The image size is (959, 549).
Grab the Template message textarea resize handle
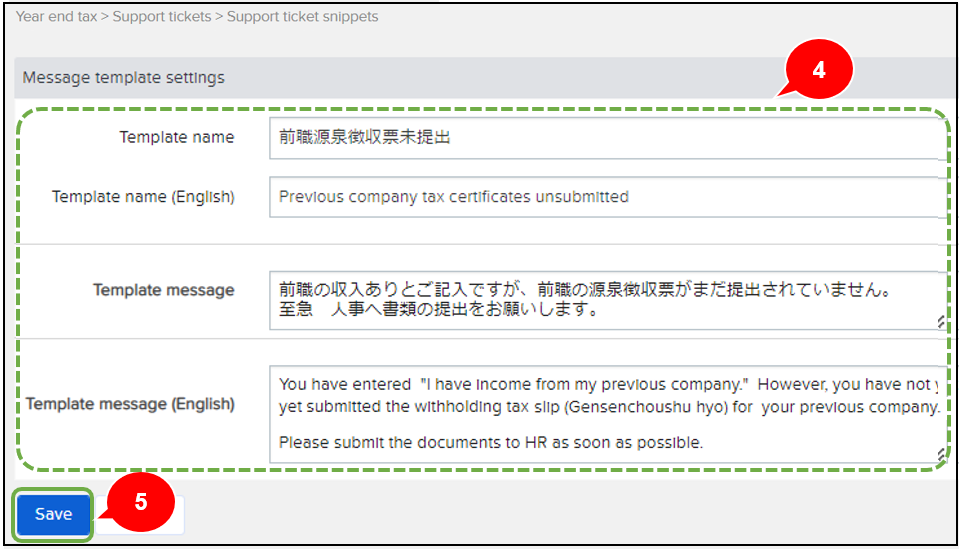coord(941,322)
